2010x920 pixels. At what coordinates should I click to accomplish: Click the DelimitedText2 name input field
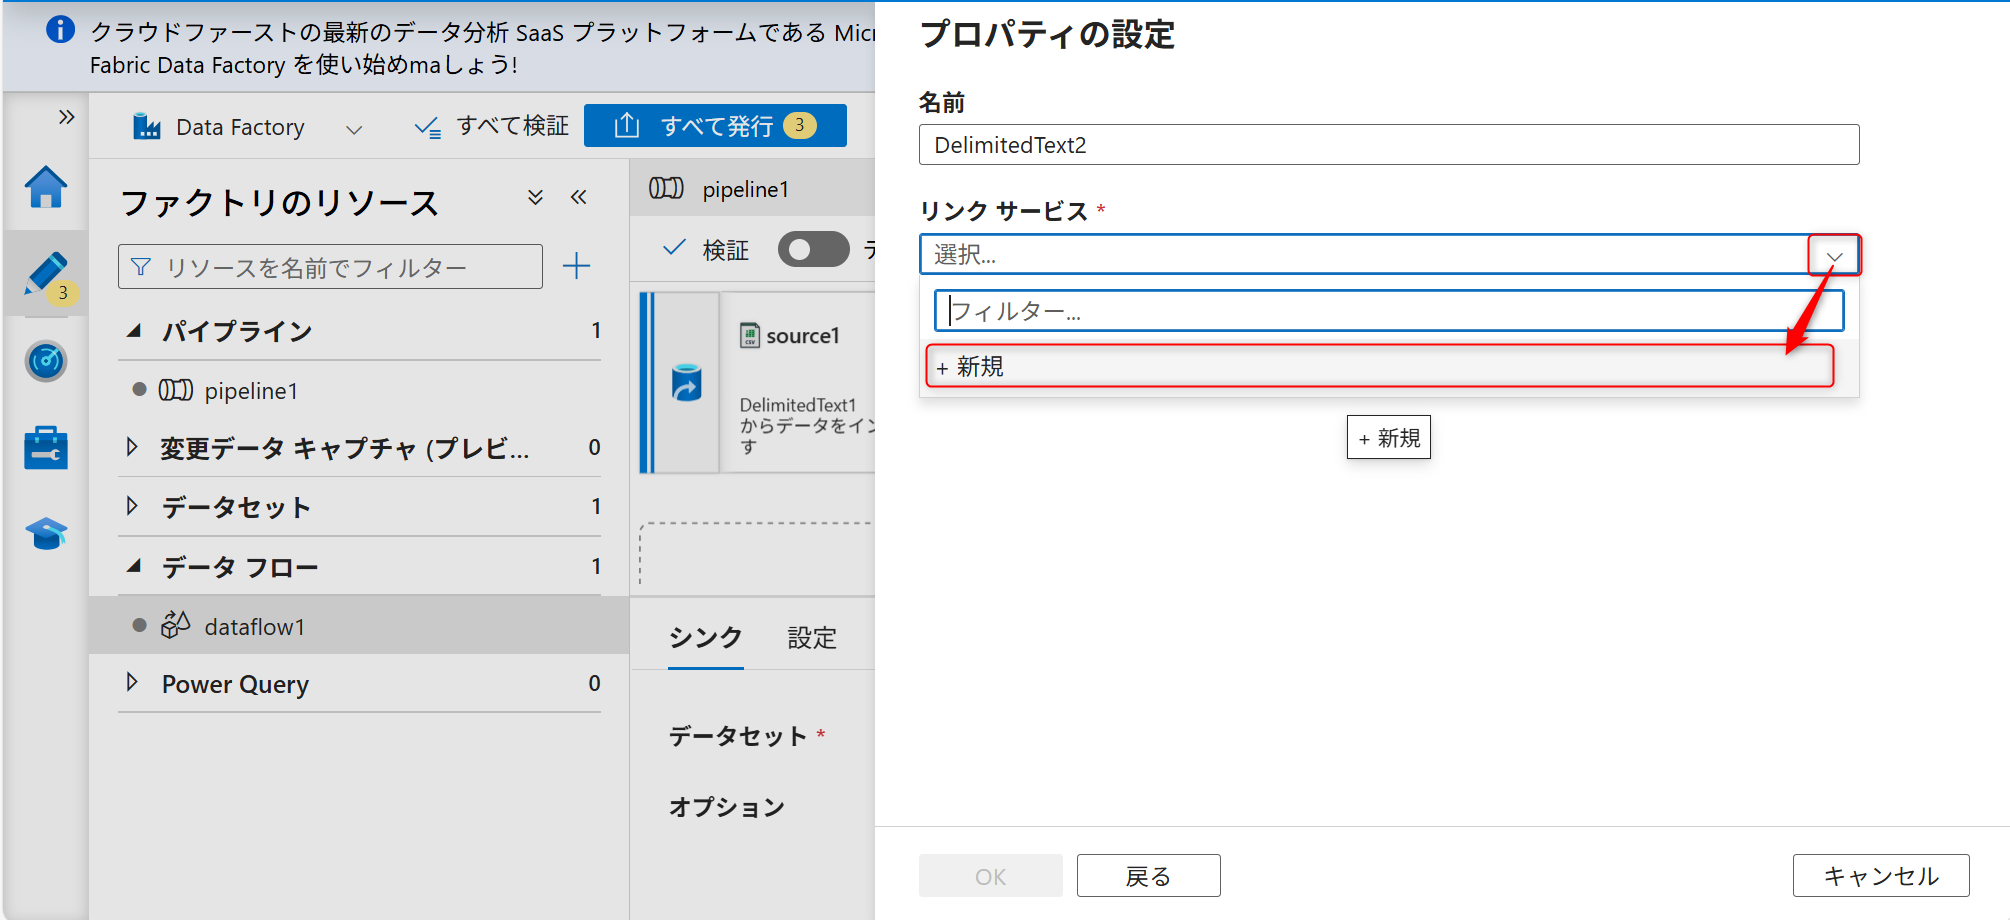(1388, 144)
